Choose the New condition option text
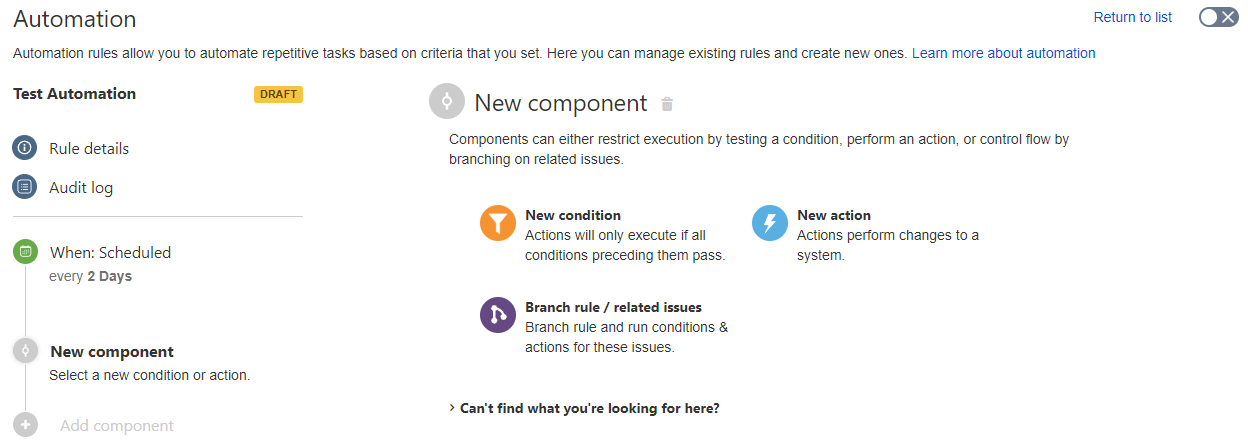The height and width of the screenshot is (447, 1248). (x=573, y=215)
